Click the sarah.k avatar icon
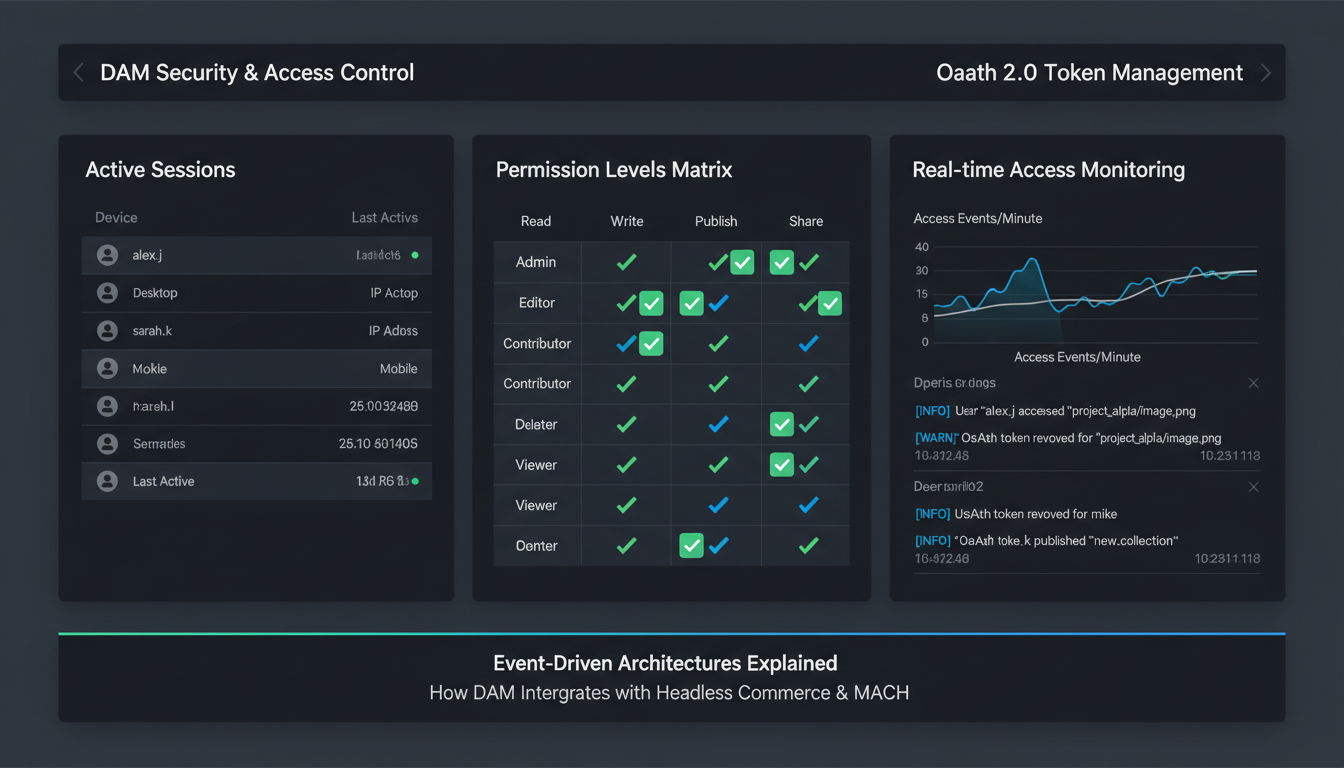Screen dimensions: 1344x768 click(x=107, y=330)
